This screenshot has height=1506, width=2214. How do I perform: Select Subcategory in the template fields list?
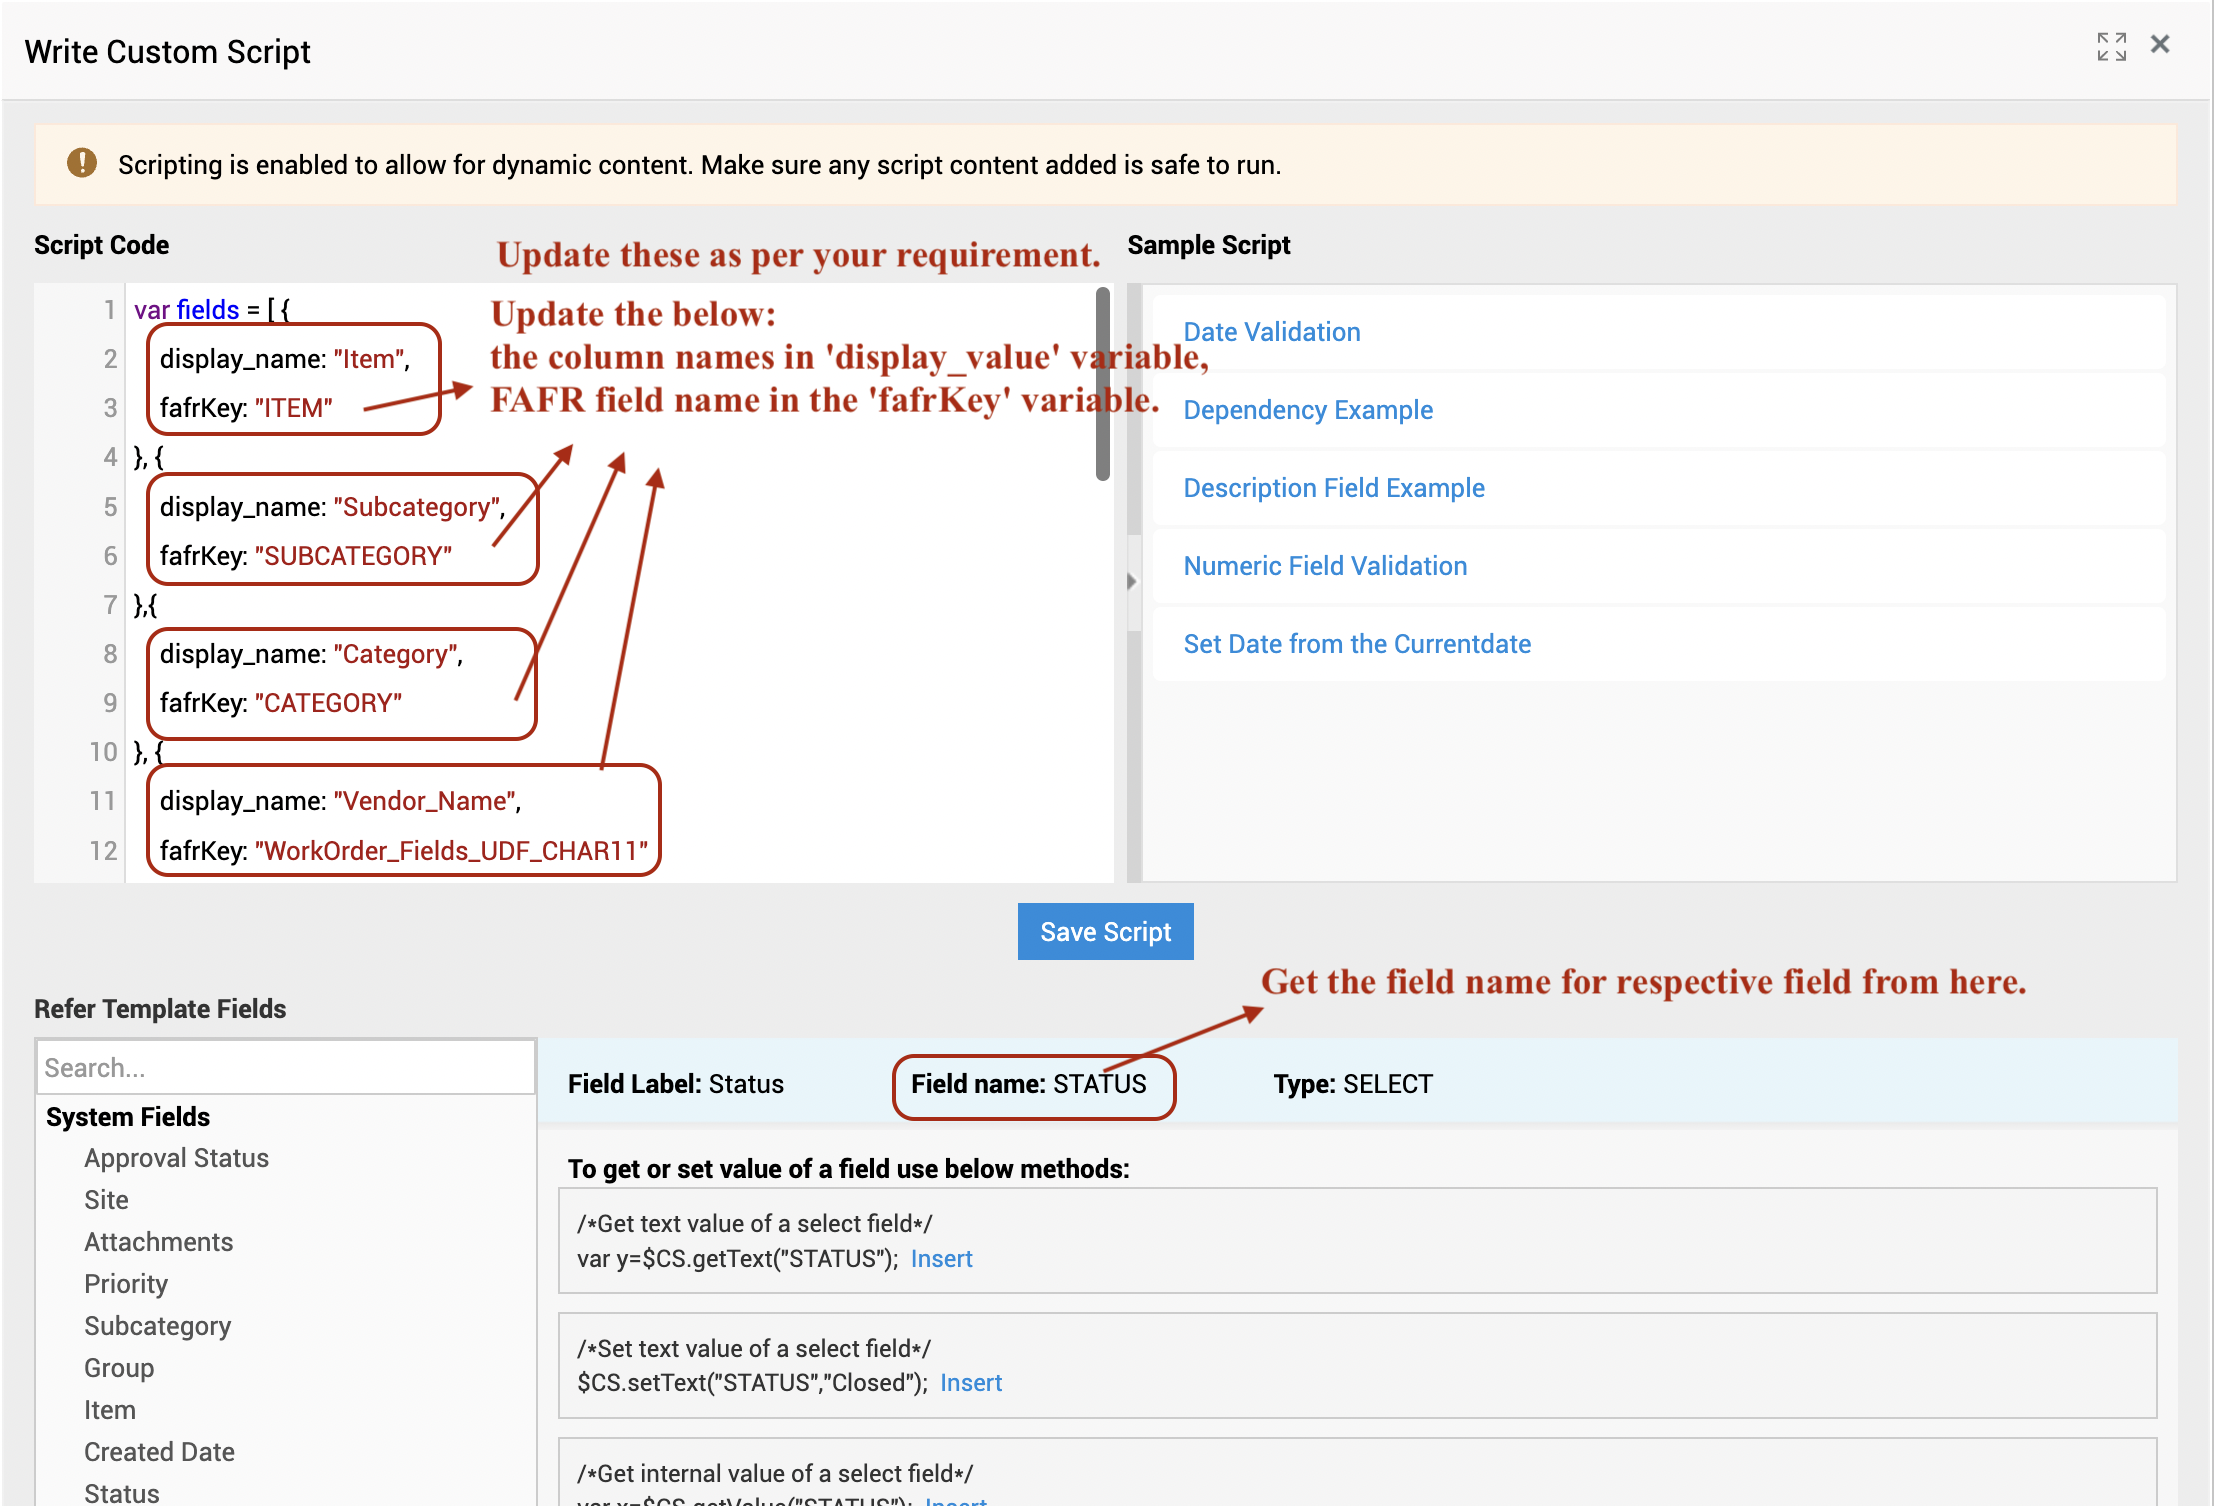[x=157, y=1326]
